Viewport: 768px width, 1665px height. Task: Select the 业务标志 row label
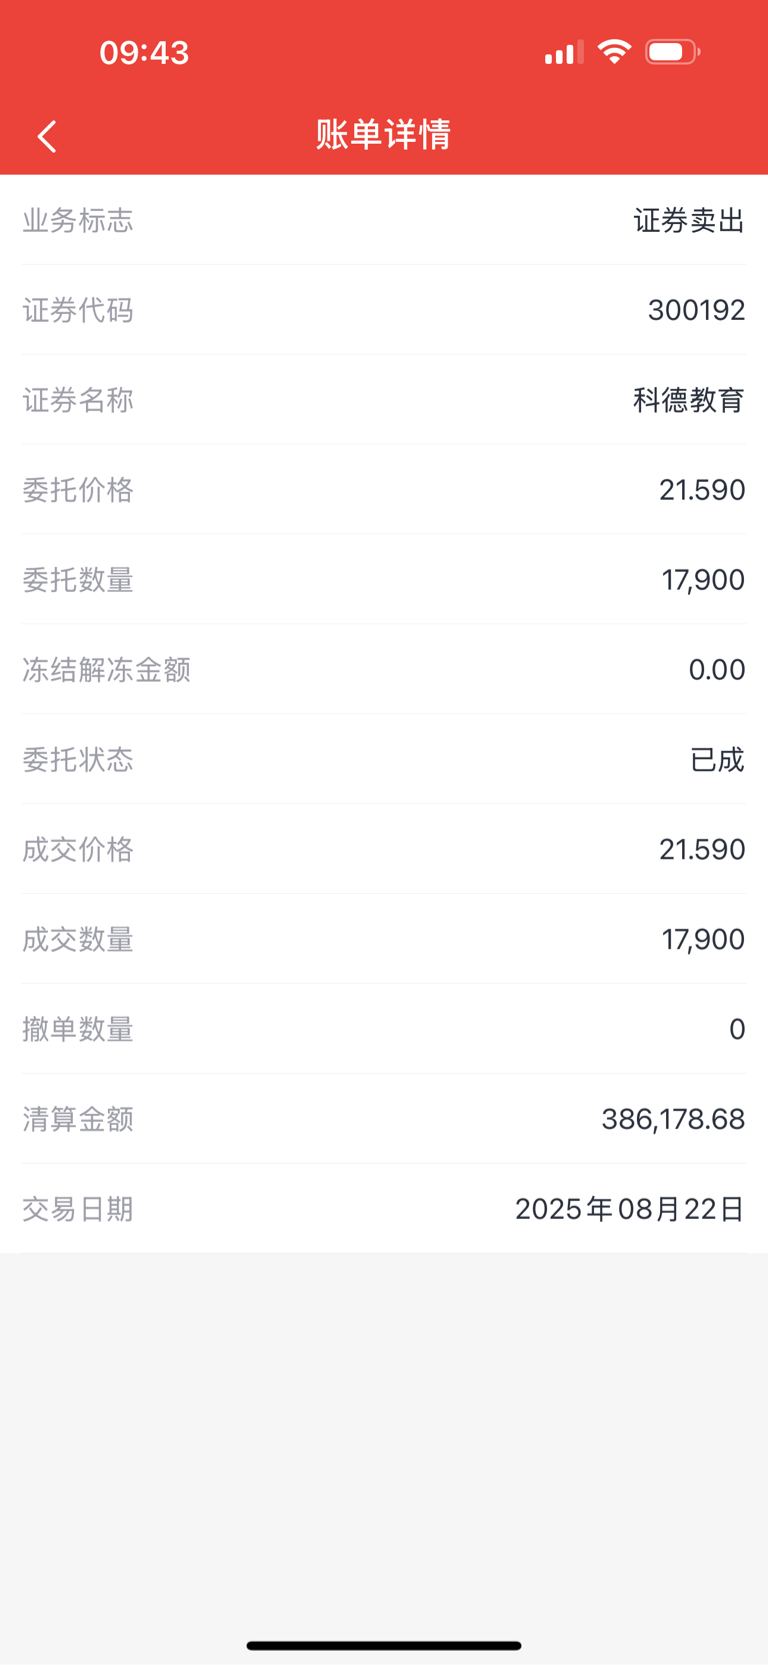click(x=78, y=220)
